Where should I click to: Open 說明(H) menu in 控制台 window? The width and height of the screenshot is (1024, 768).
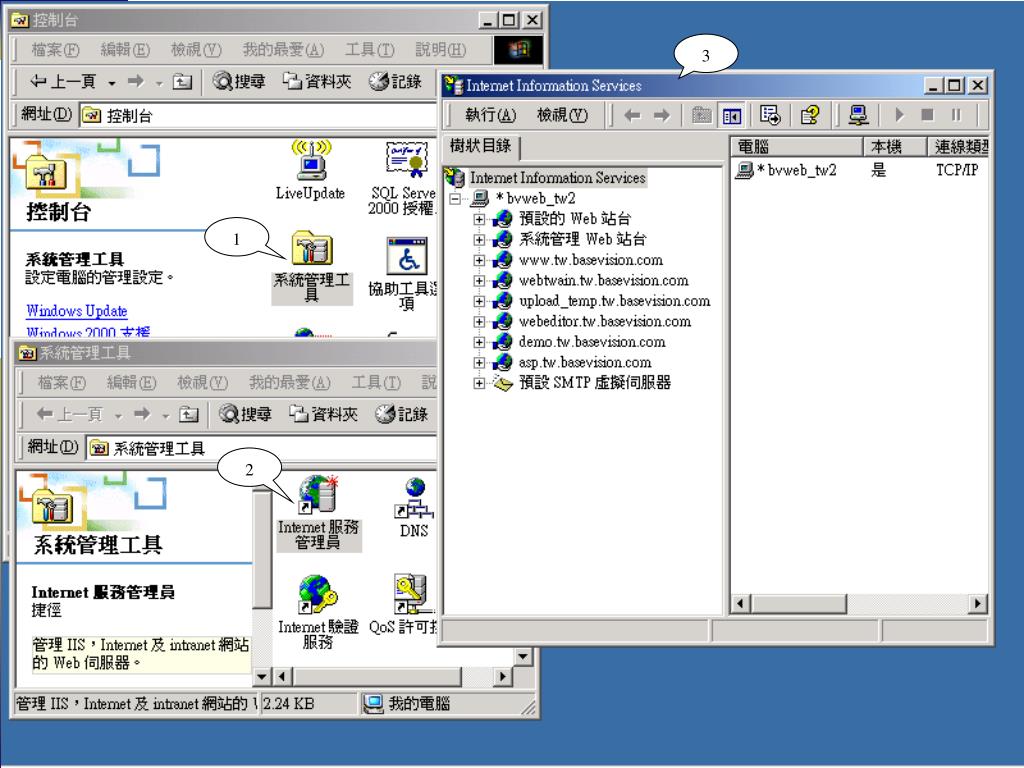coord(441,50)
